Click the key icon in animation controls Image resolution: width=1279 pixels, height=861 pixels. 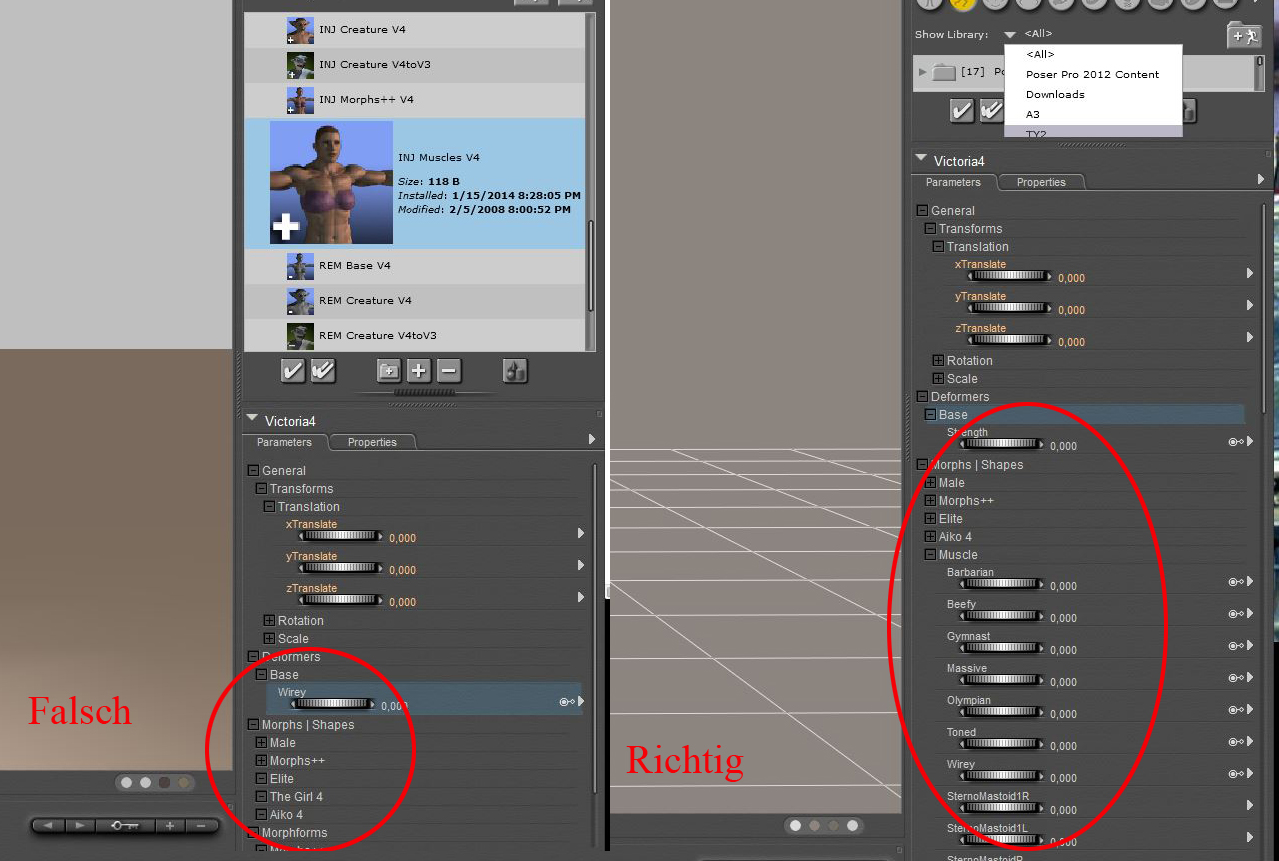[126, 826]
